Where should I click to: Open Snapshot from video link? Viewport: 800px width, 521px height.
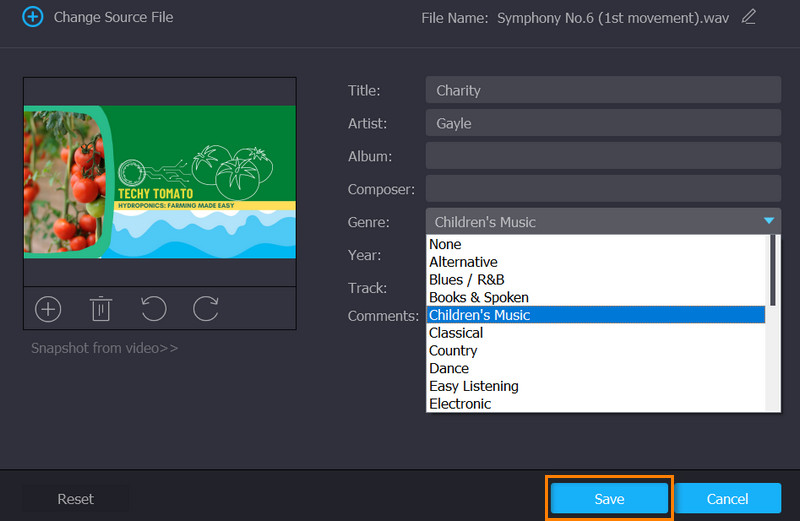coord(104,348)
